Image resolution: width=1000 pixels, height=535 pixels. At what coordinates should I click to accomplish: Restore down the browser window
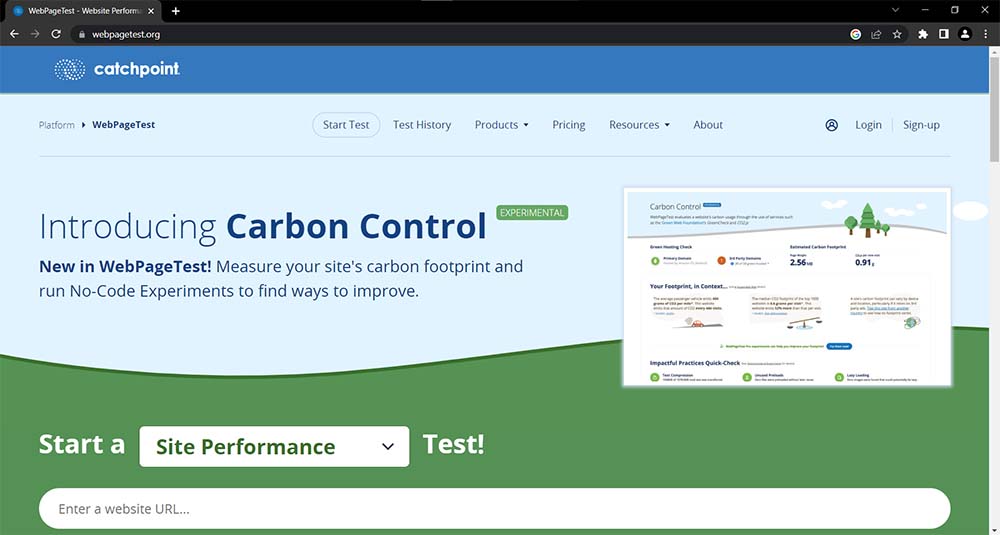(x=955, y=10)
